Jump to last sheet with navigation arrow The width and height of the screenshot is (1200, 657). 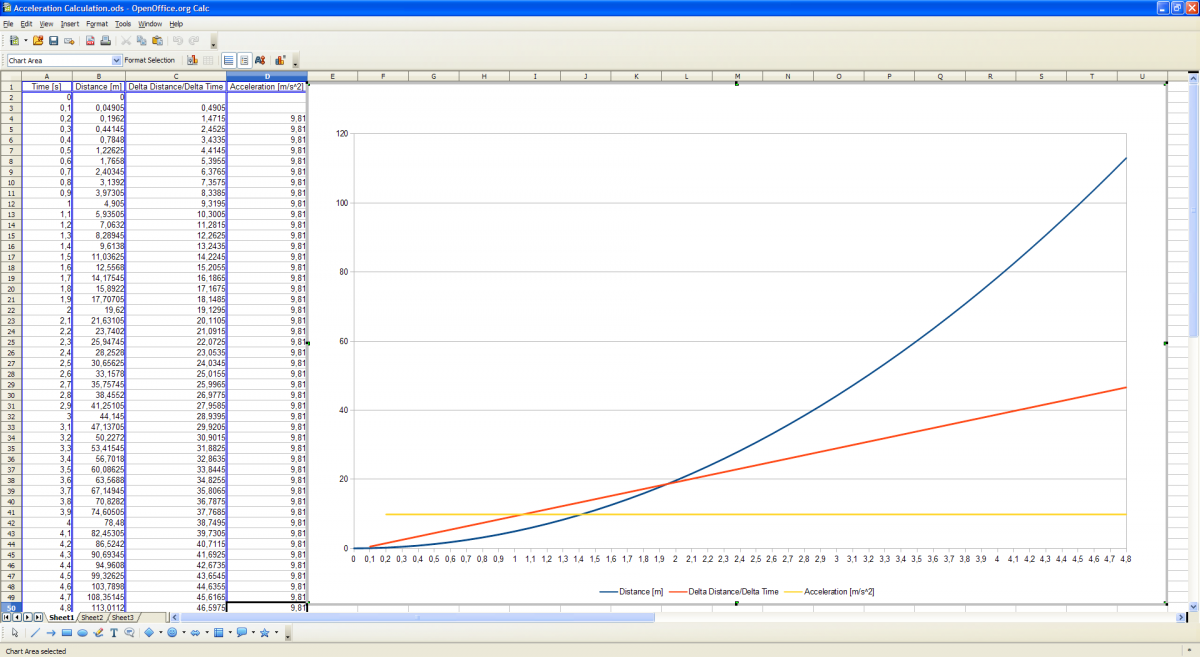pos(37,618)
